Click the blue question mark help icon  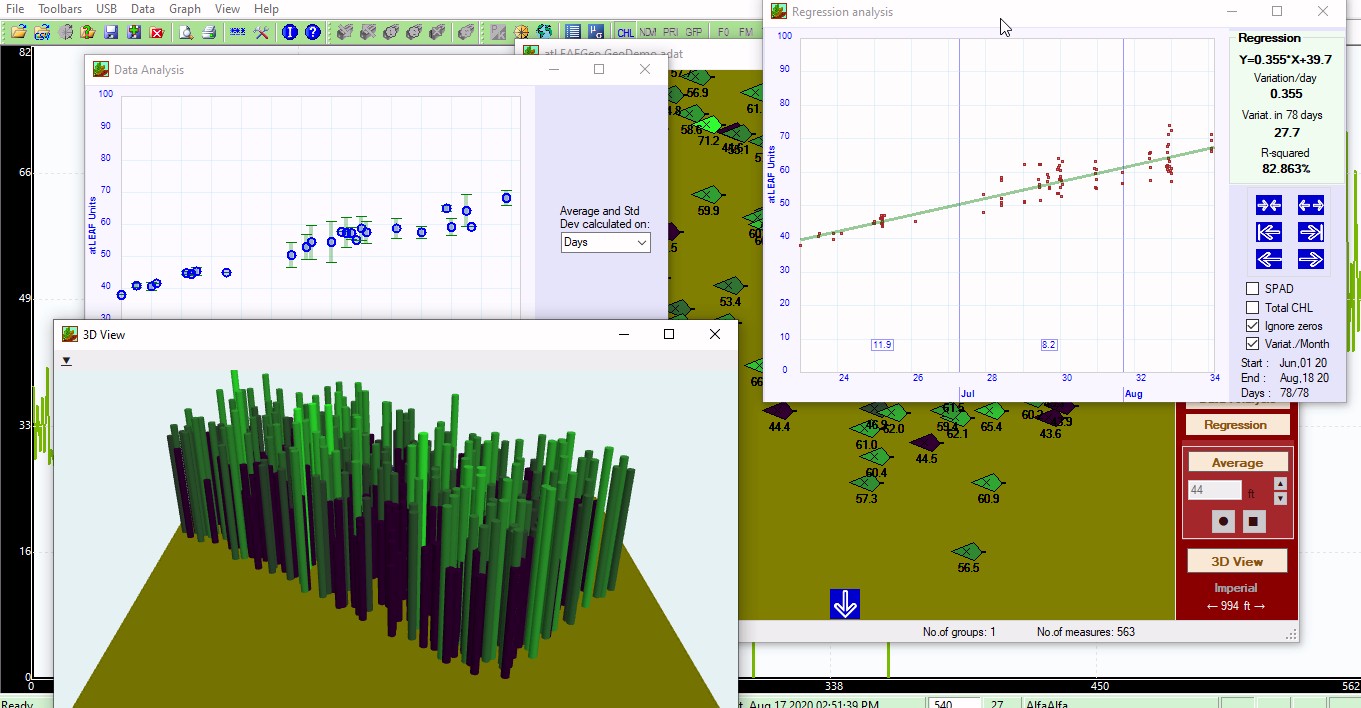[x=313, y=32]
